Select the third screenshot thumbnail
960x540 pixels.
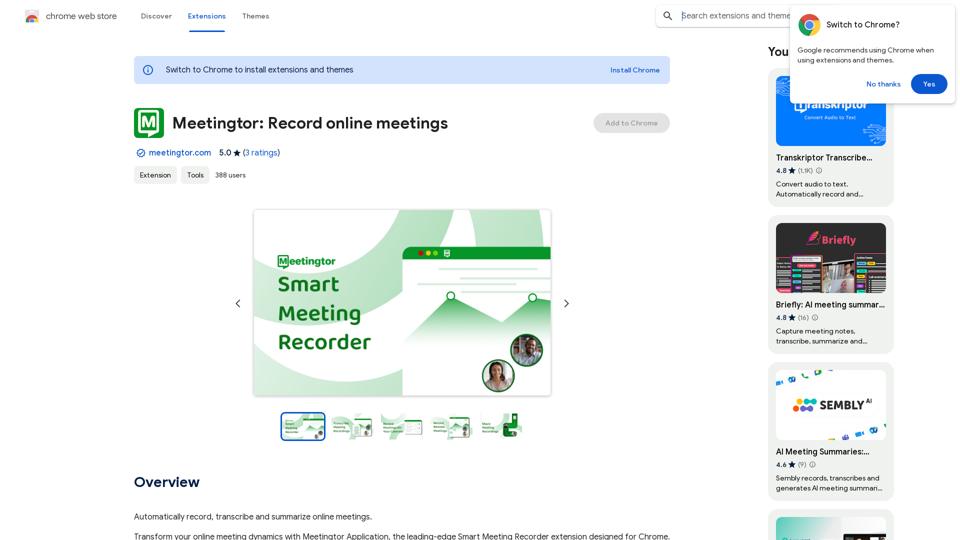(x=402, y=426)
